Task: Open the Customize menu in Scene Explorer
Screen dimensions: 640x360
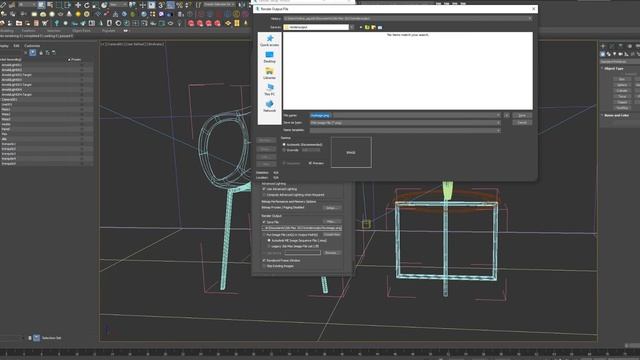Action: coord(32,46)
